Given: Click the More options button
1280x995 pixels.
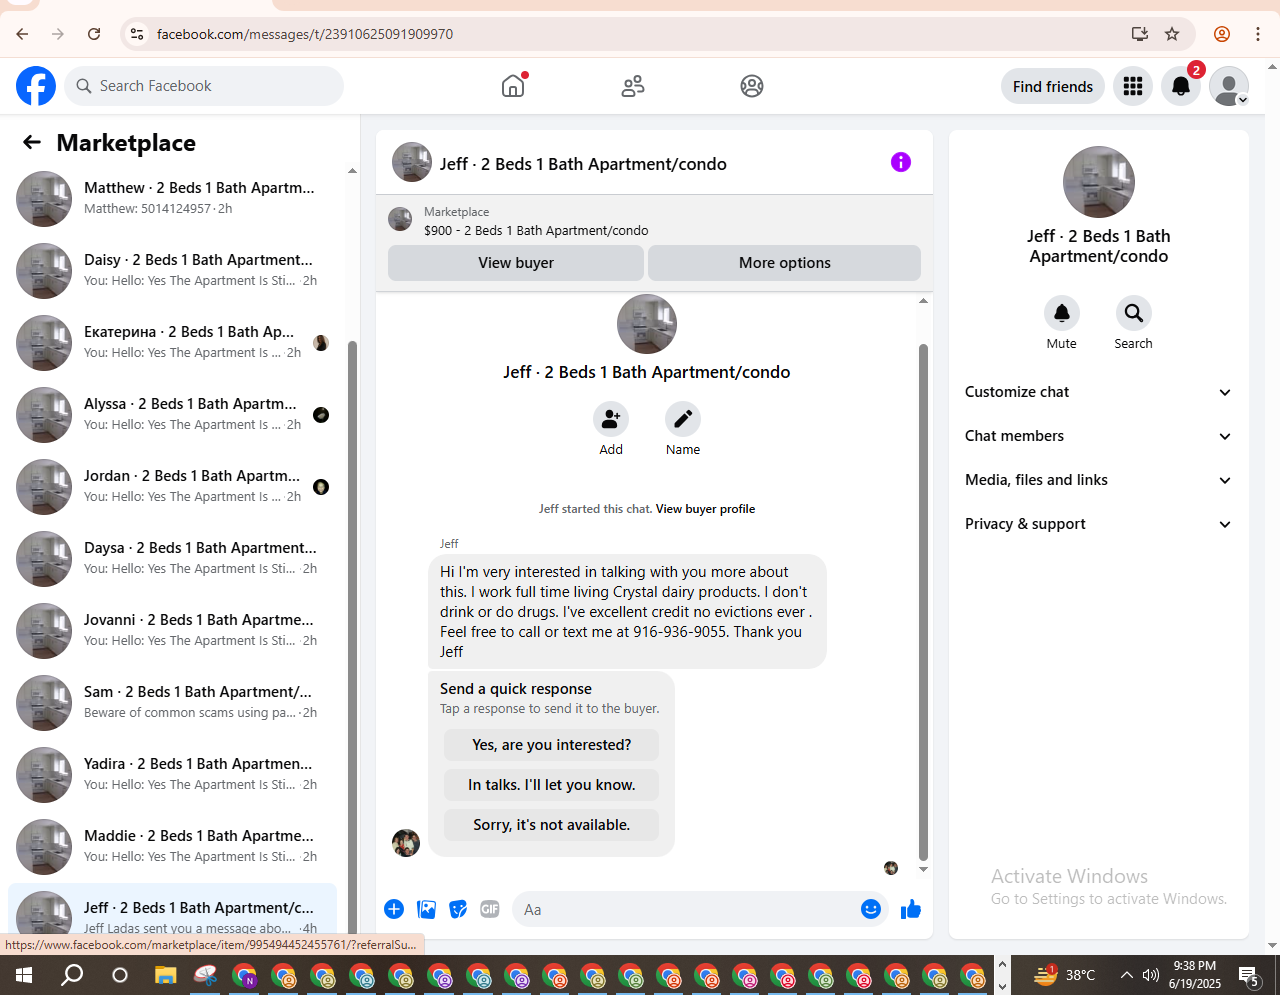Looking at the screenshot, I should click(x=785, y=263).
